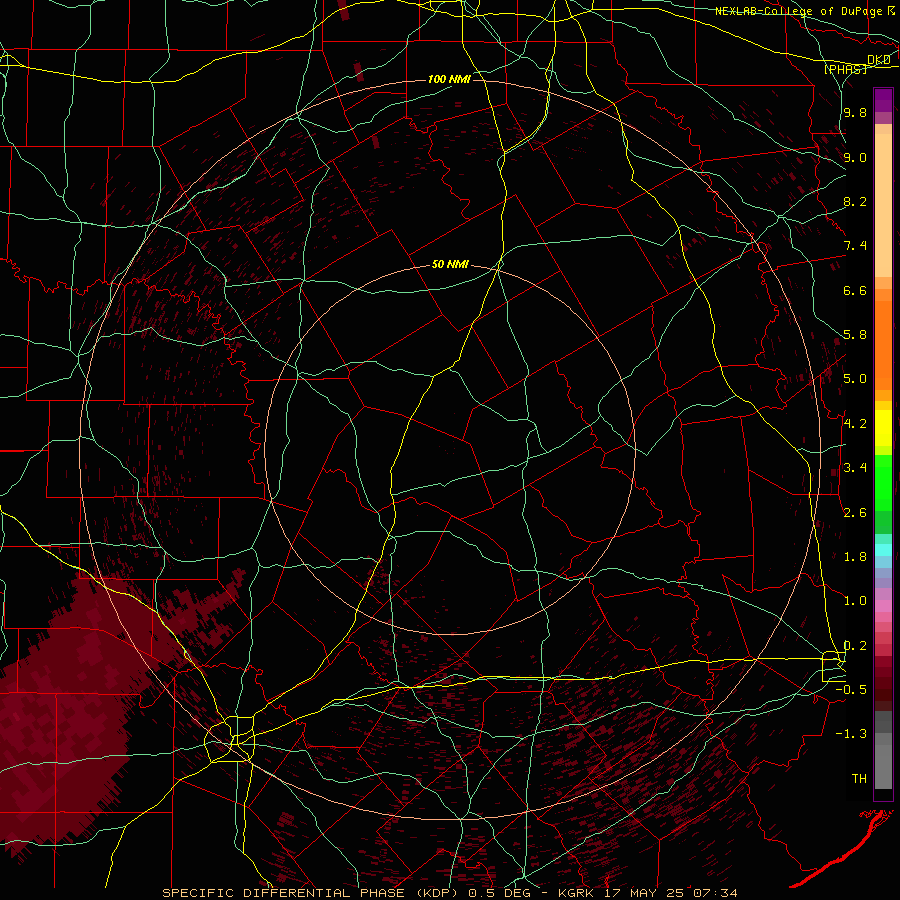Click the 8.2 value on the legend
The height and width of the screenshot is (900, 900).
tap(855, 201)
